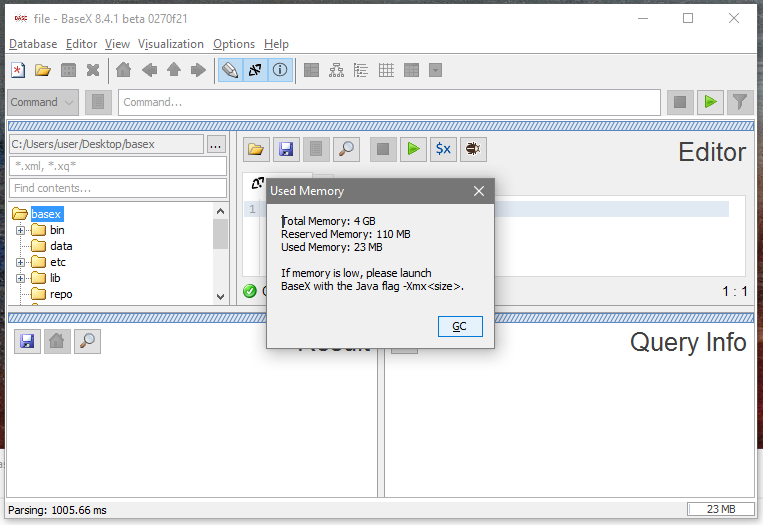Select the lib folder label

click(x=55, y=278)
